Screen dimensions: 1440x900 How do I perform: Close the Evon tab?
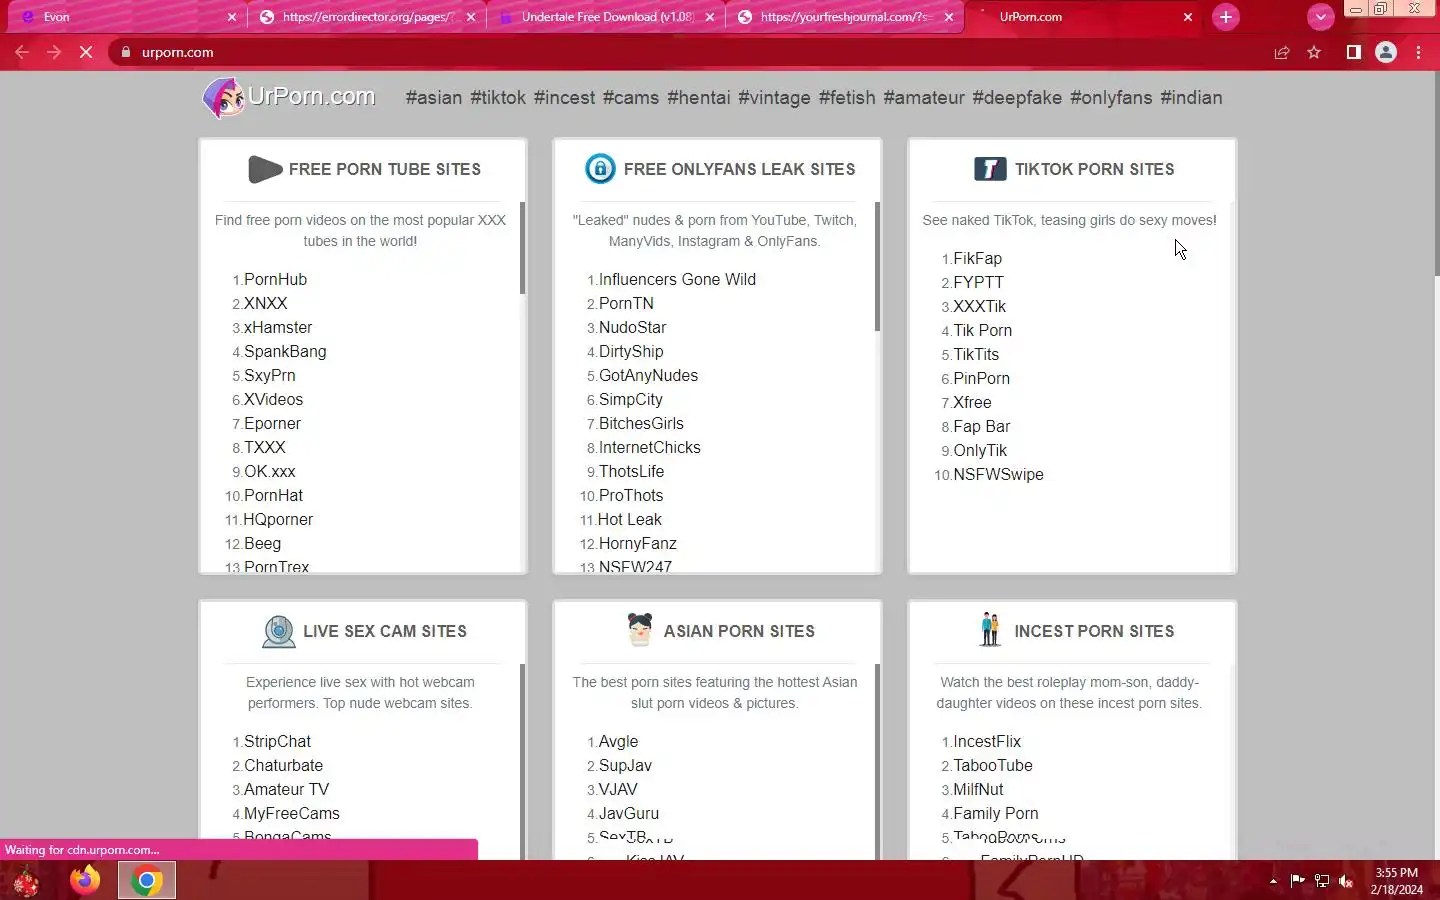click(x=232, y=17)
